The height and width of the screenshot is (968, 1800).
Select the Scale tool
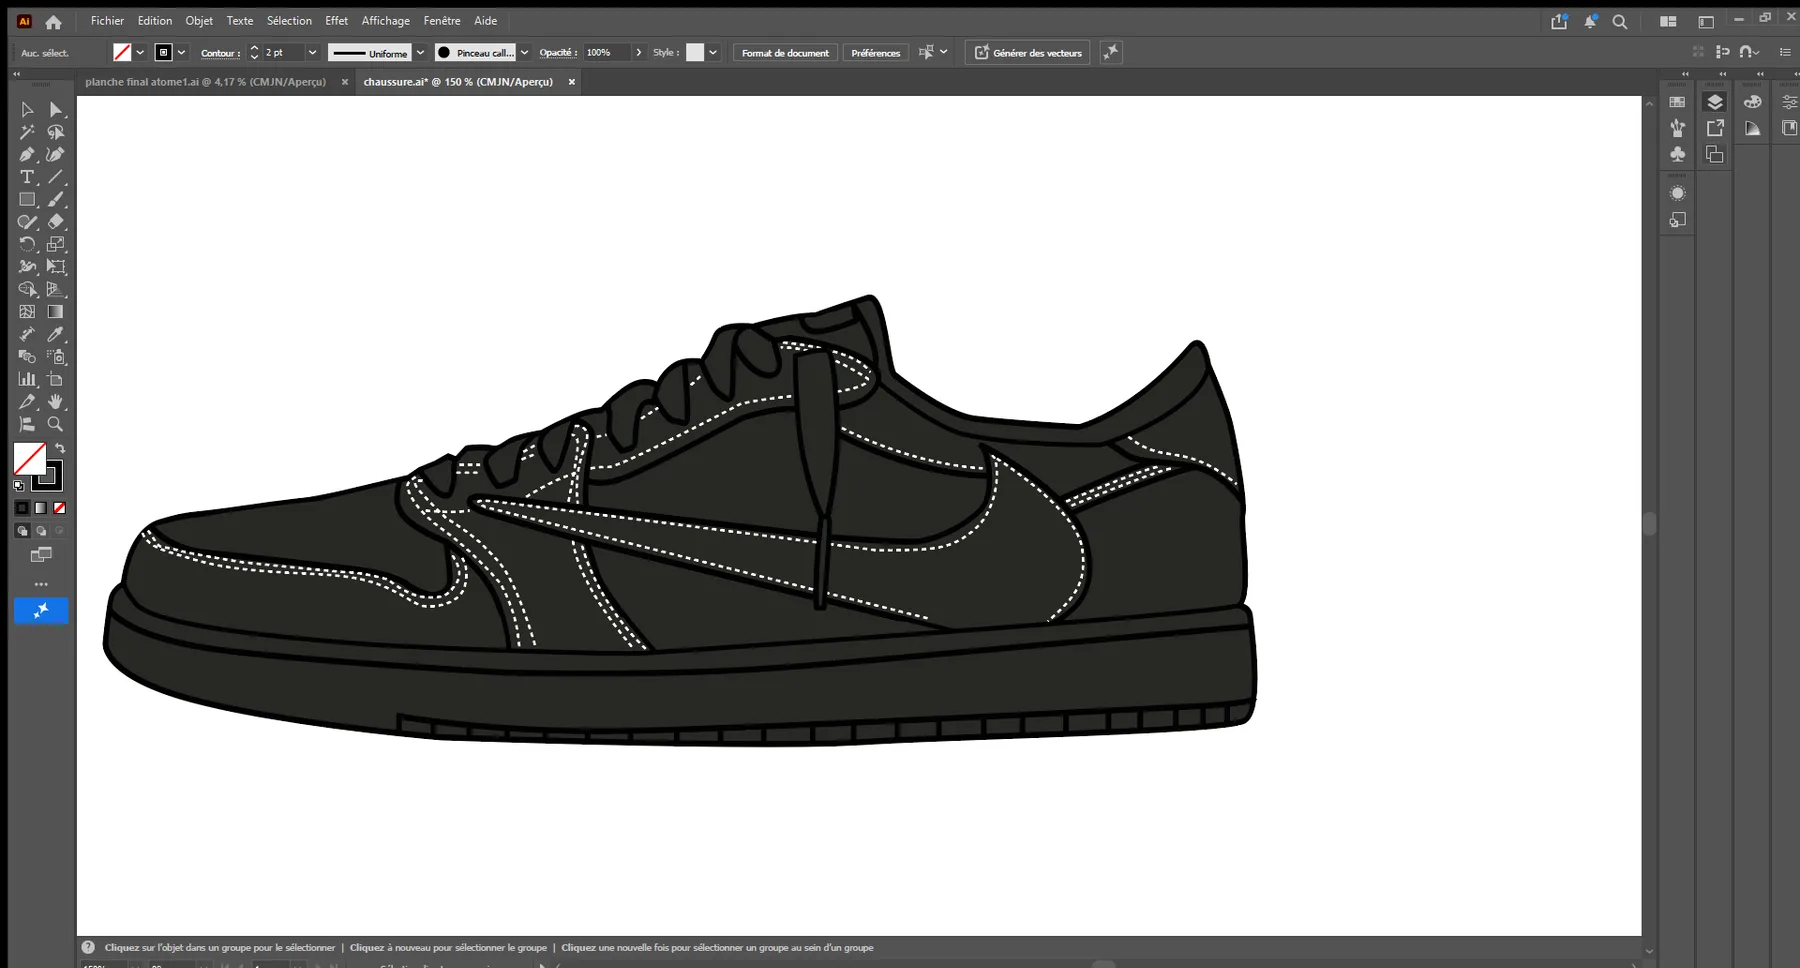pos(56,245)
